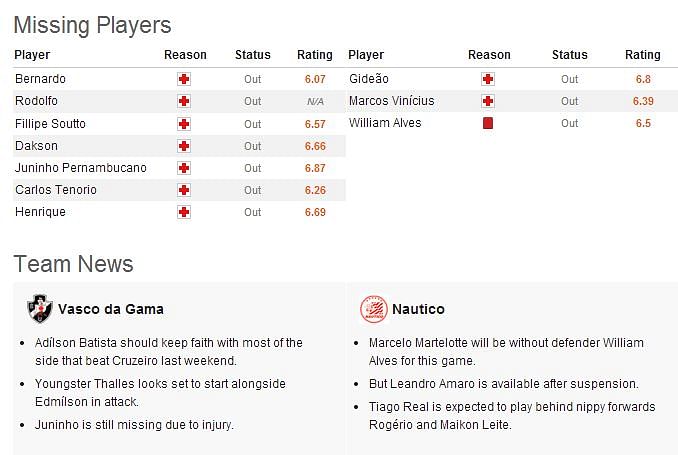678x455 pixels.
Task: Click the 6.87 rating for Juninho Pernambucano
Action: point(315,168)
